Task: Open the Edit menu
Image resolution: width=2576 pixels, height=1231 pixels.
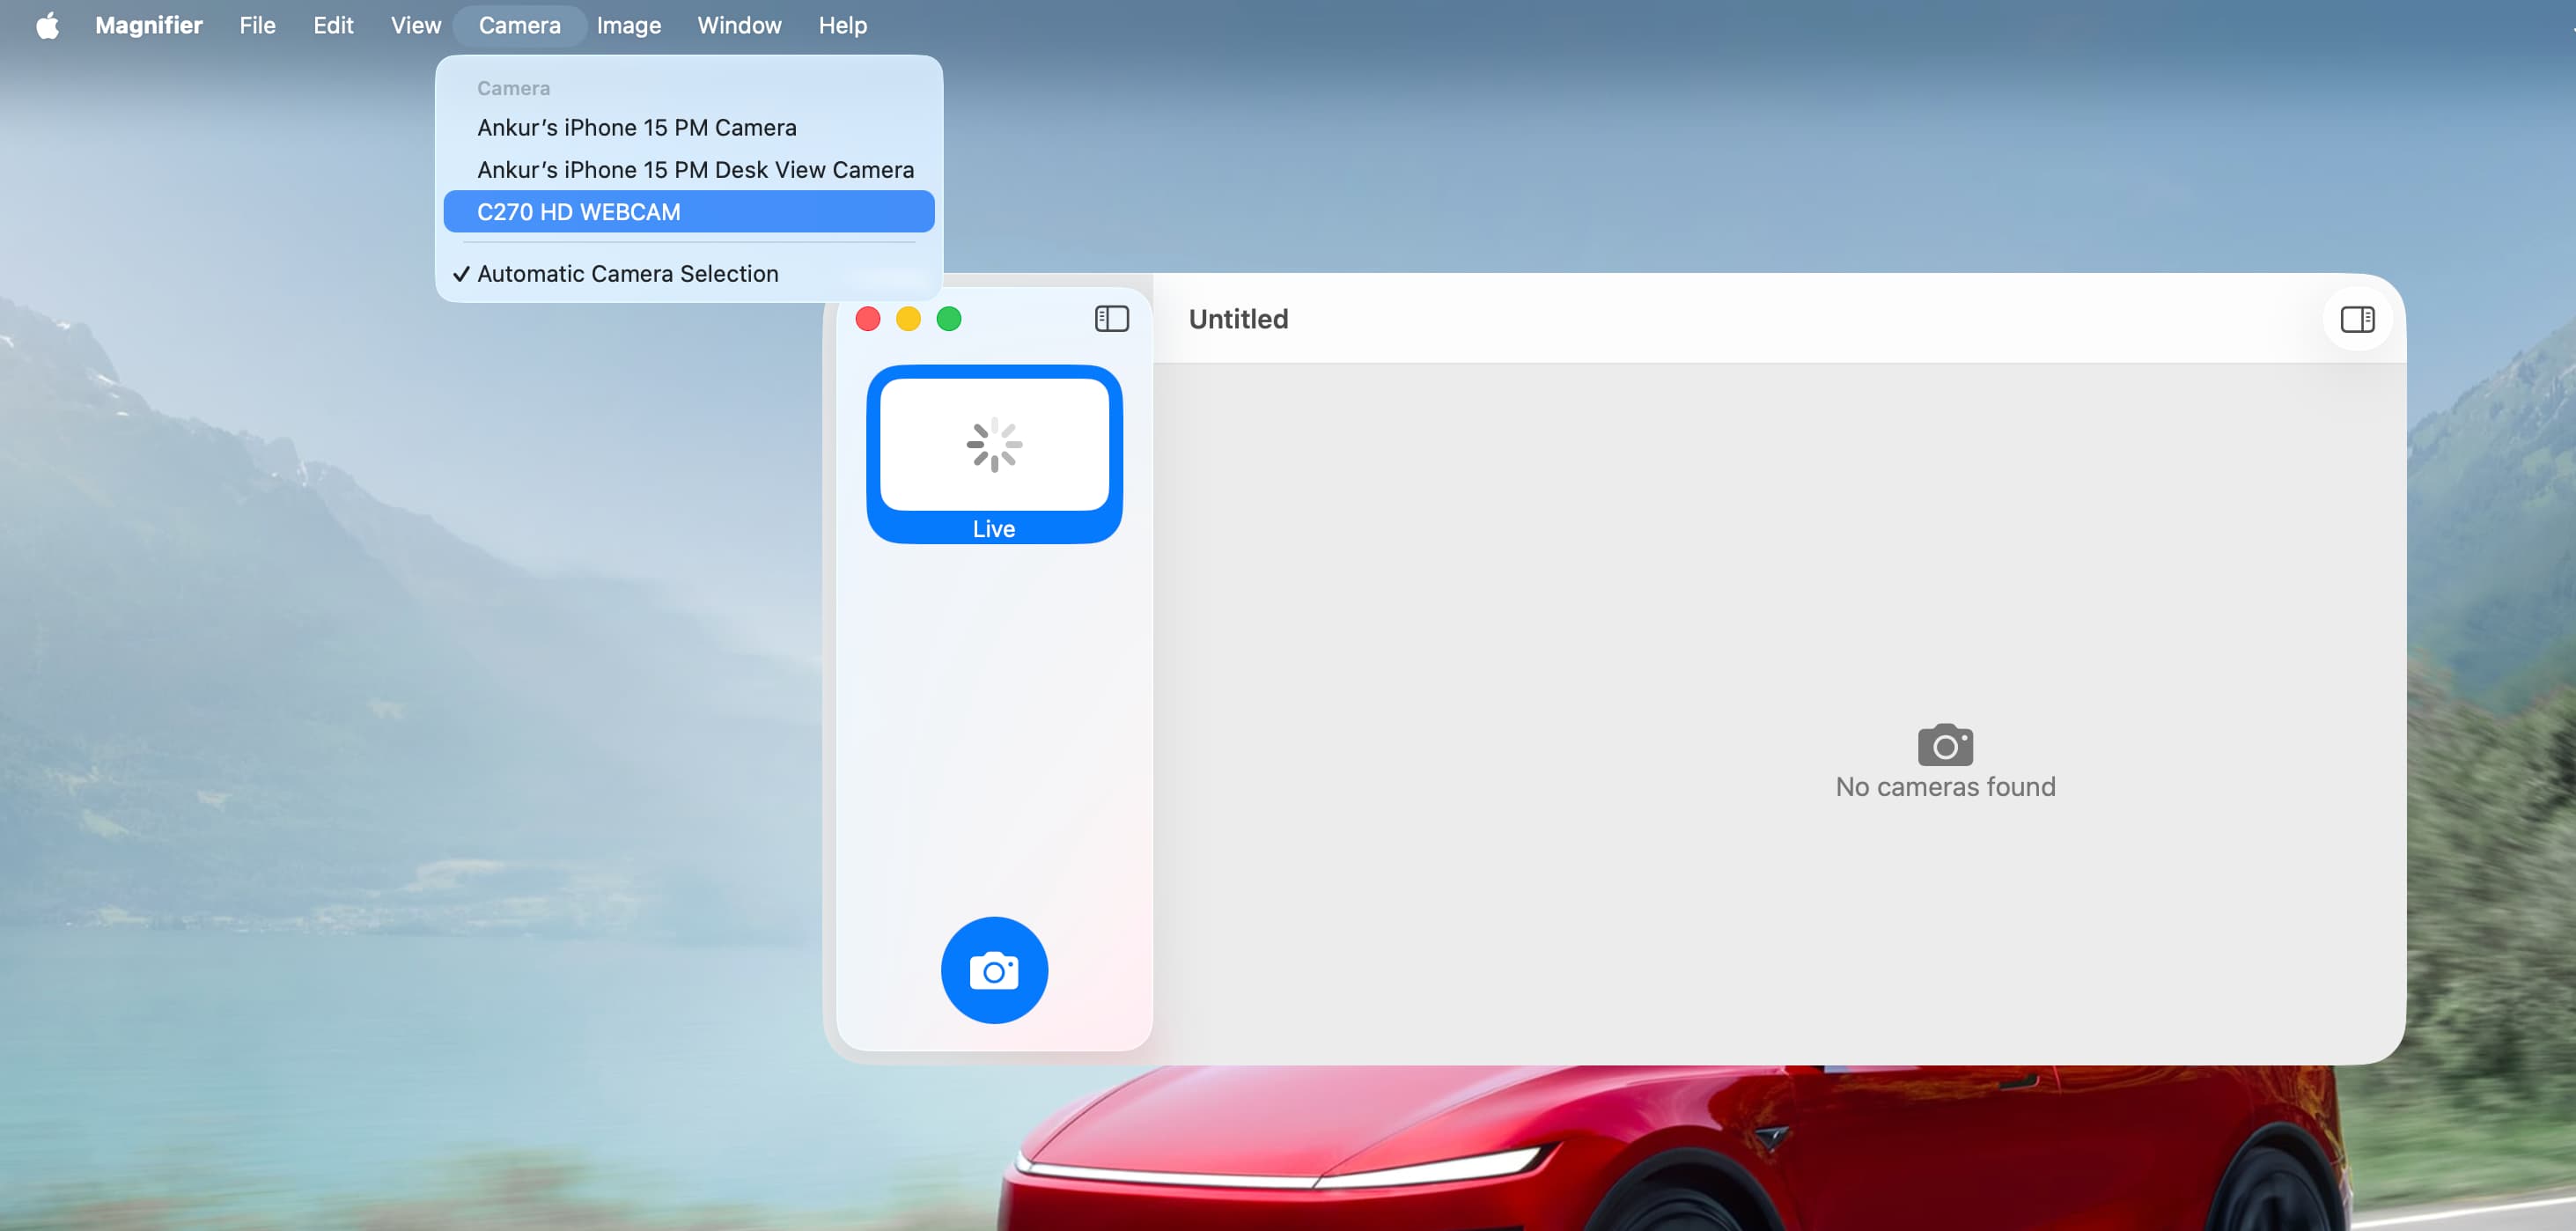Action: 333,25
